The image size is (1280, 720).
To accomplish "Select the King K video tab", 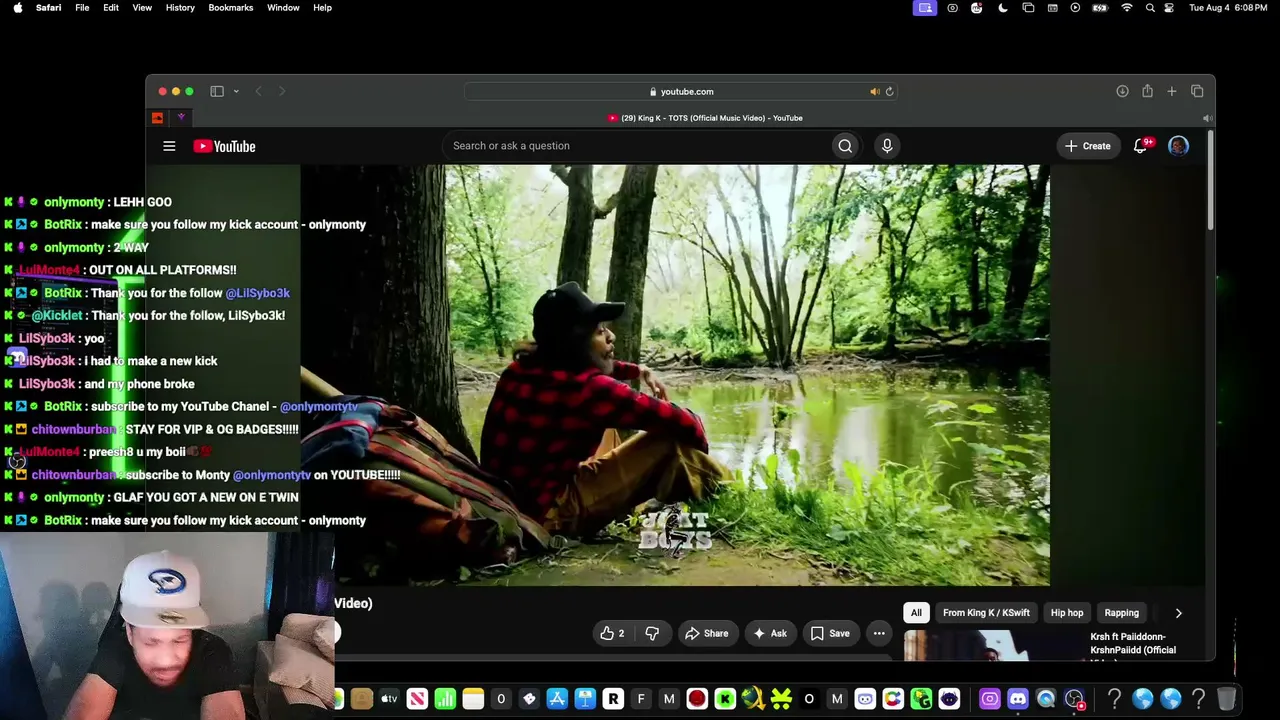I will tap(705, 118).
